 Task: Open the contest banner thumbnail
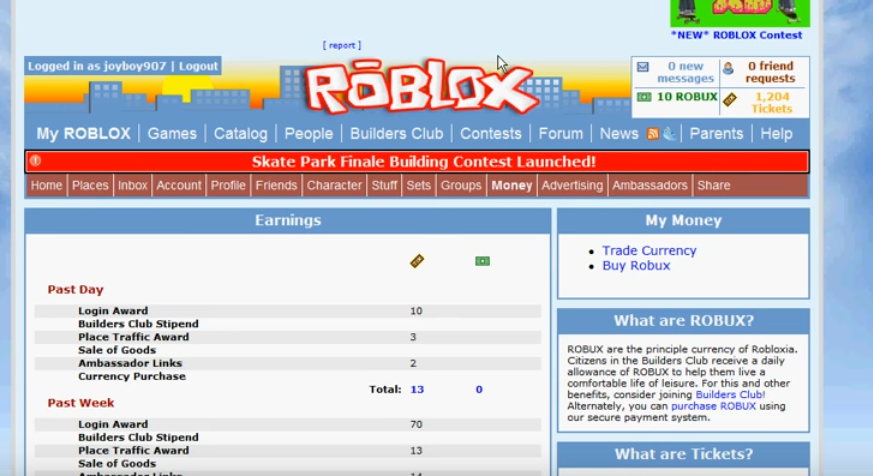coord(740,13)
